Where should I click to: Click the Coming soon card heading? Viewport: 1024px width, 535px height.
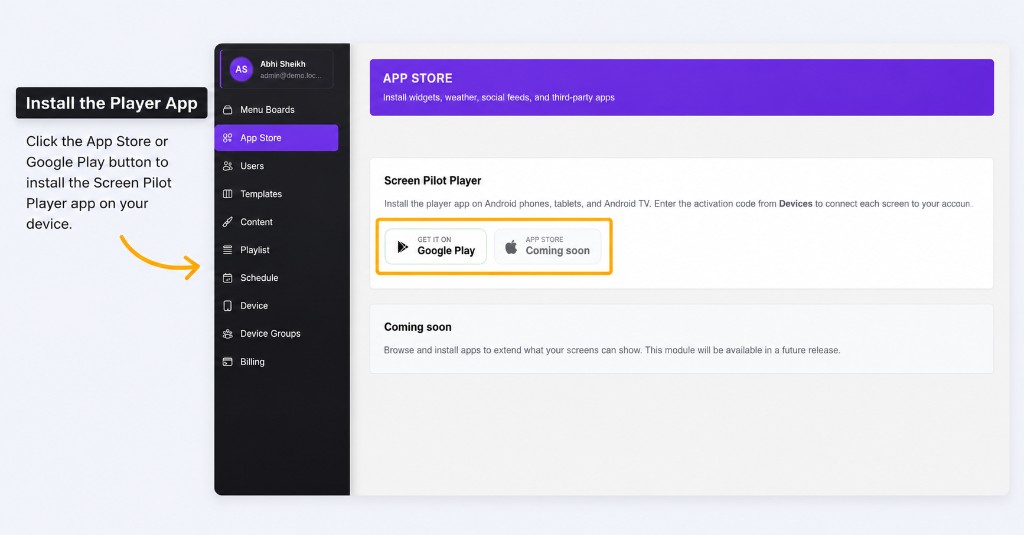[x=417, y=327]
